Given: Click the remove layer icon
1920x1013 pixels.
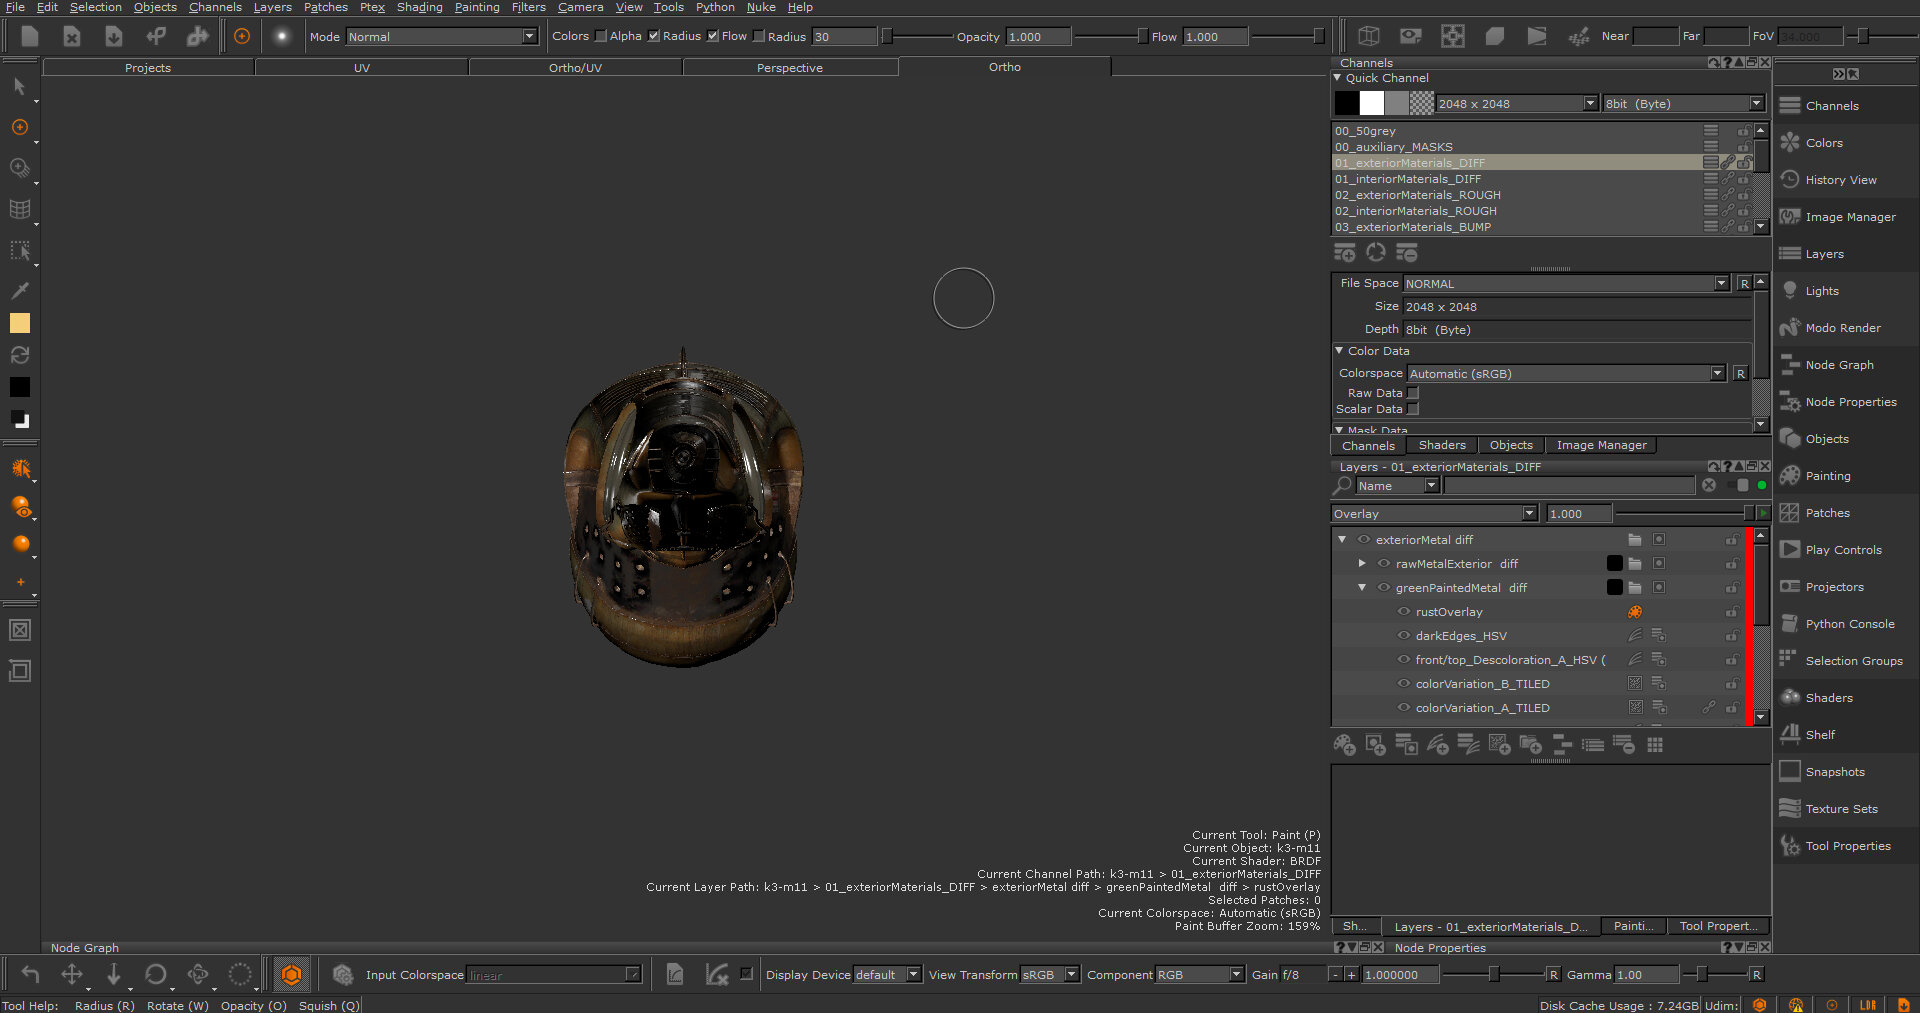Looking at the screenshot, I should point(1623,745).
